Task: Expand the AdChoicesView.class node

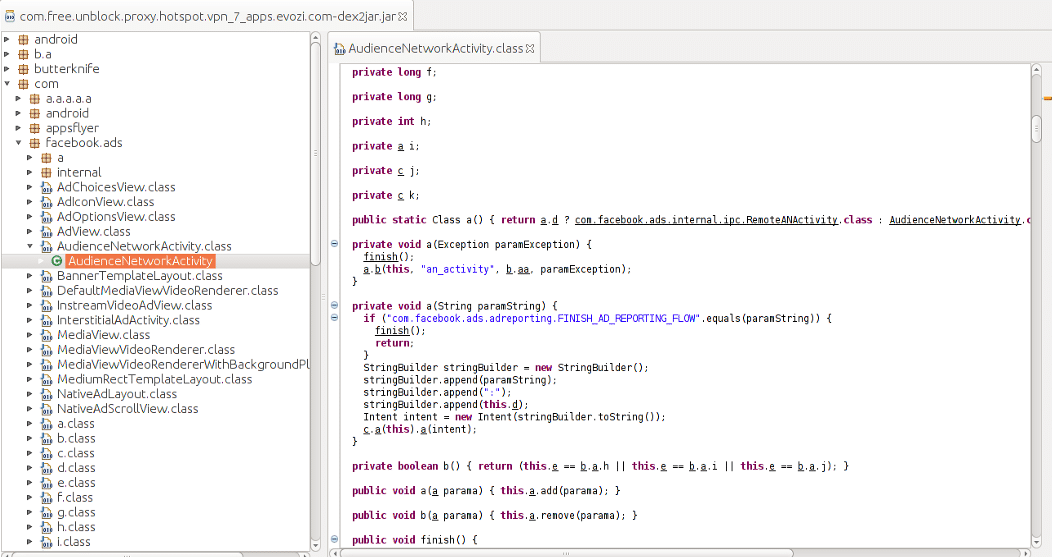Action: point(30,187)
